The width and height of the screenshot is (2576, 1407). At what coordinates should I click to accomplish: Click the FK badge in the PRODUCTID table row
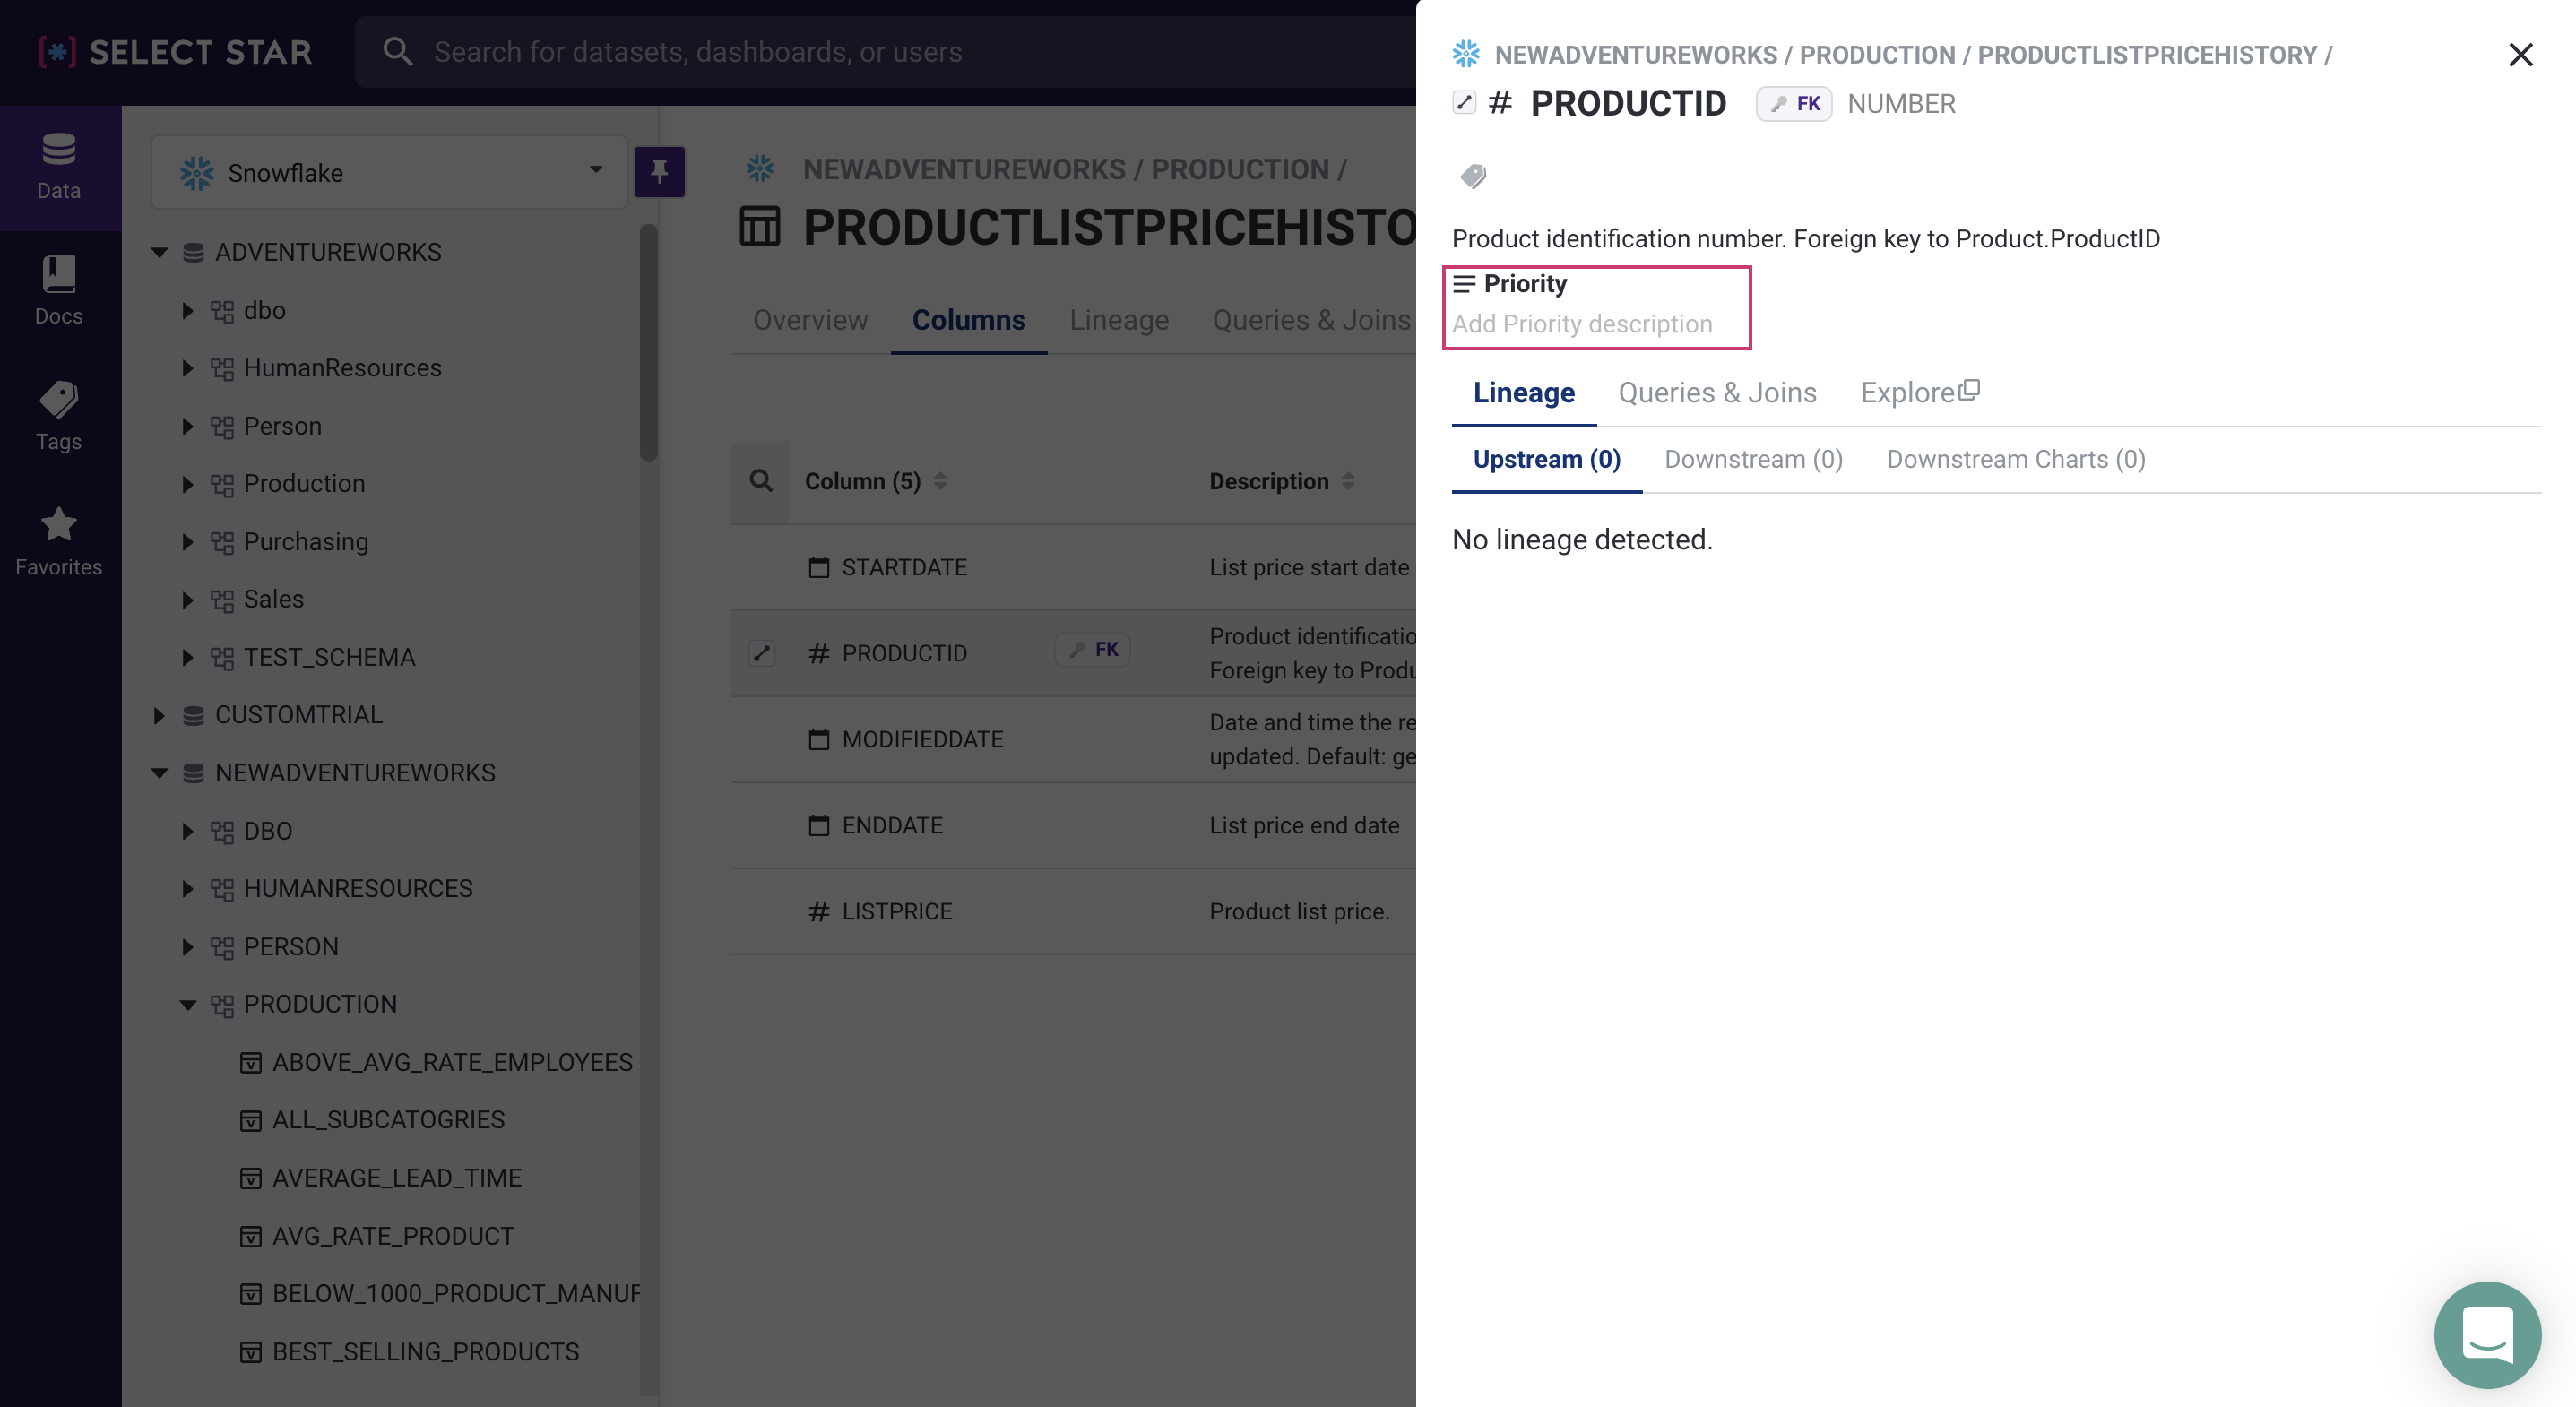(1093, 650)
